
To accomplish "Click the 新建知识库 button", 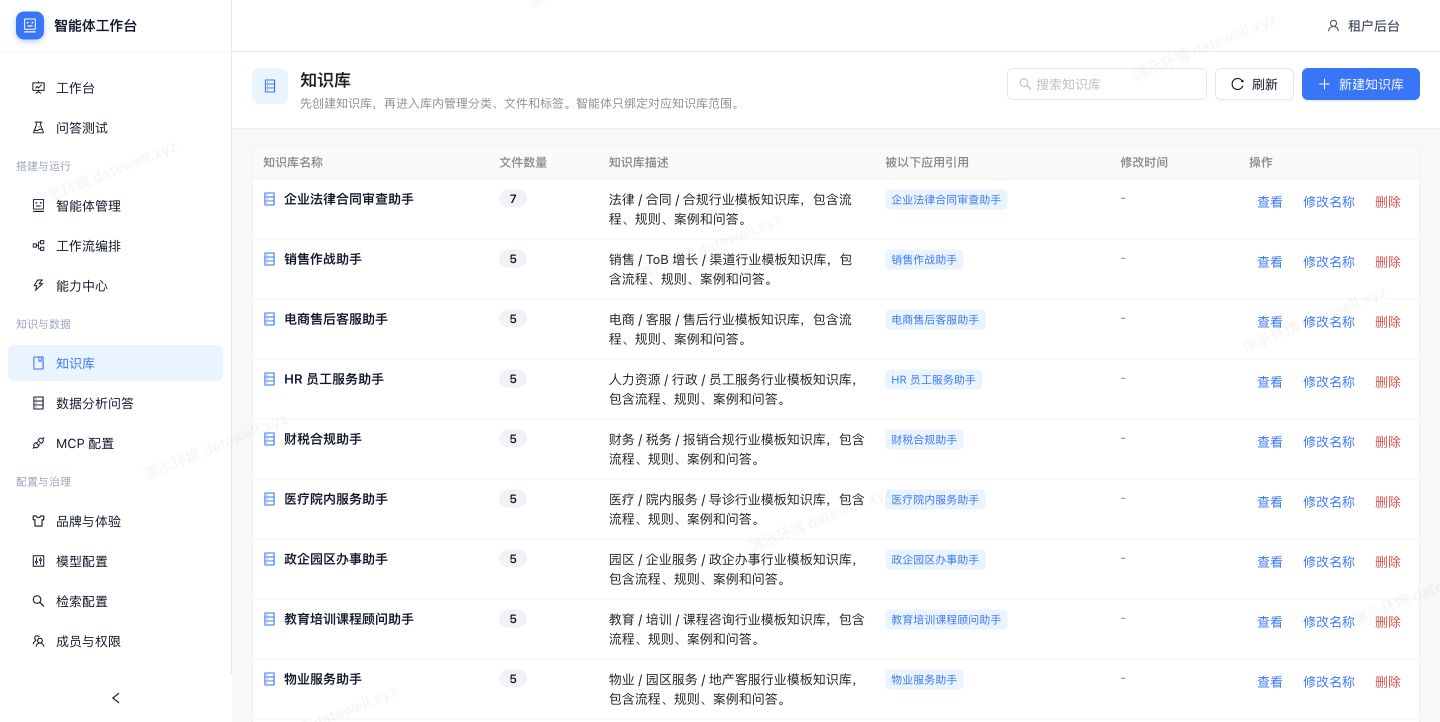I will point(1361,84).
